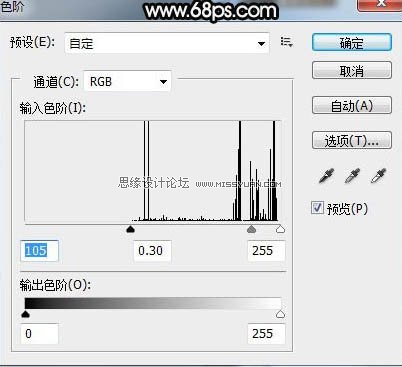Open the 预设 preset dropdown showing 自定
Viewport: 402px width, 367px height.
click(x=167, y=43)
